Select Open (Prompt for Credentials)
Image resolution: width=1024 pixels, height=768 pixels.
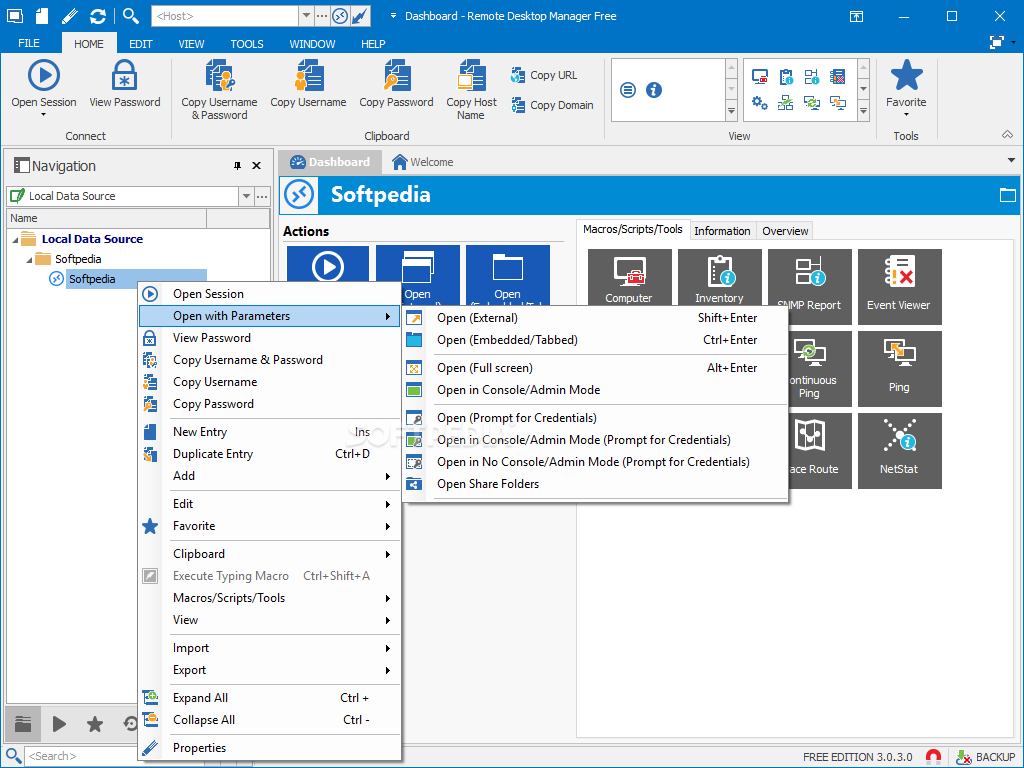coord(594,418)
